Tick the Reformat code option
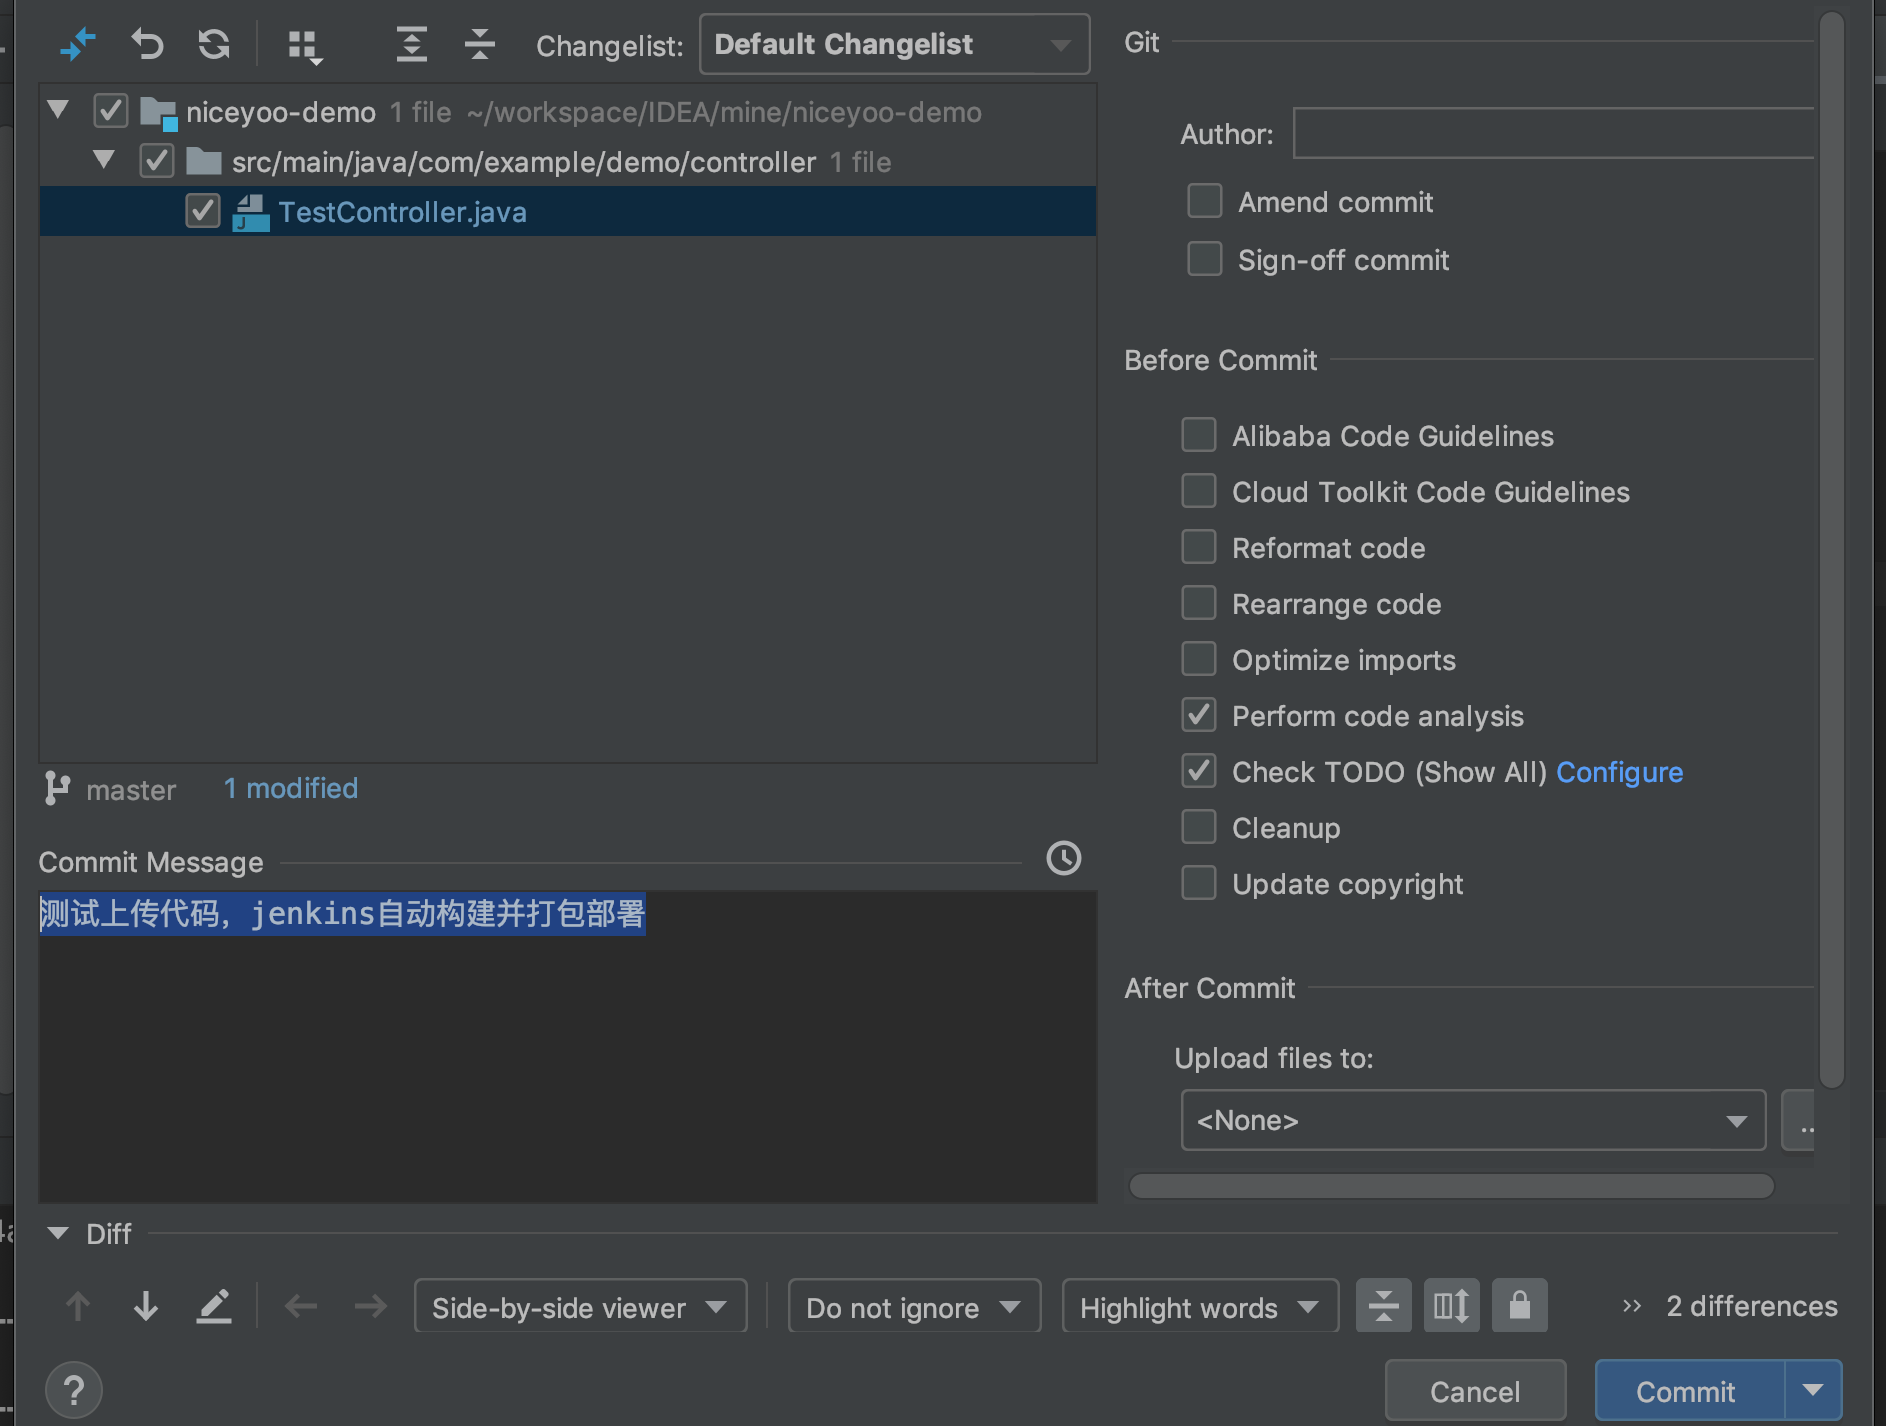The image size is (1886, 1426). (x=1199, y=547)
